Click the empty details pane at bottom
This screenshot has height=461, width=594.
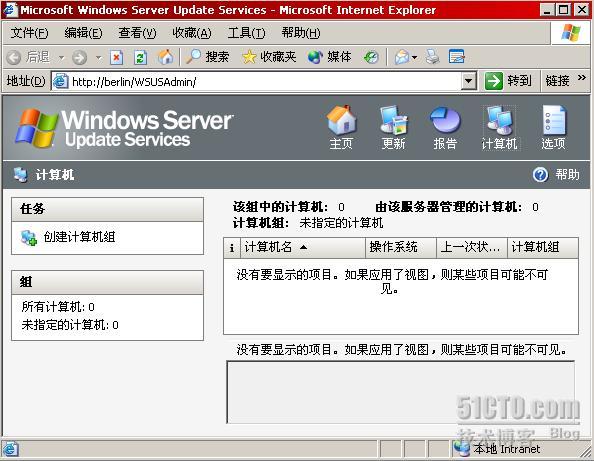click(x=400, y=392)
